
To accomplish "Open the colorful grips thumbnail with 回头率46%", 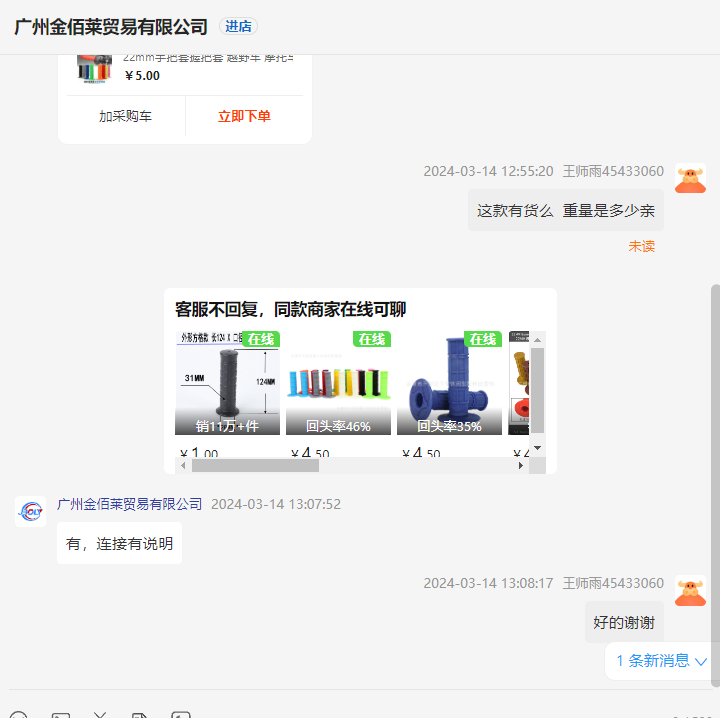I will pyautogui.click(x=338, y=383).
